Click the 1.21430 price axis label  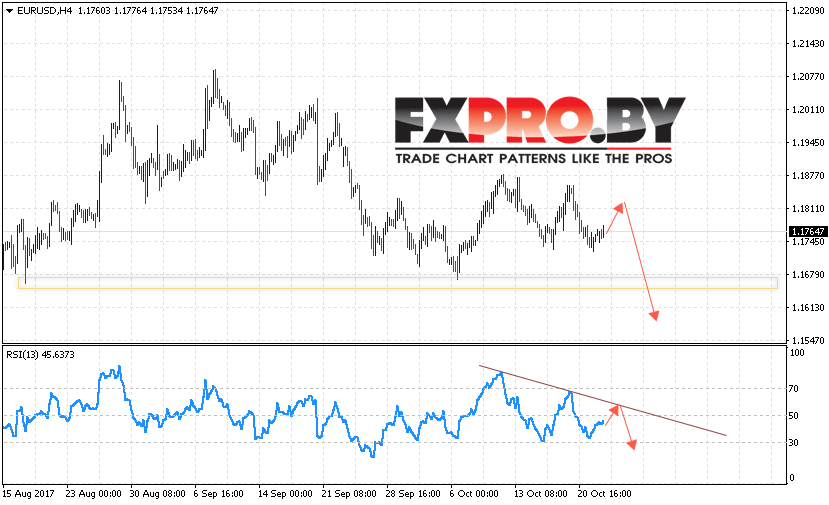pos(808,44)
